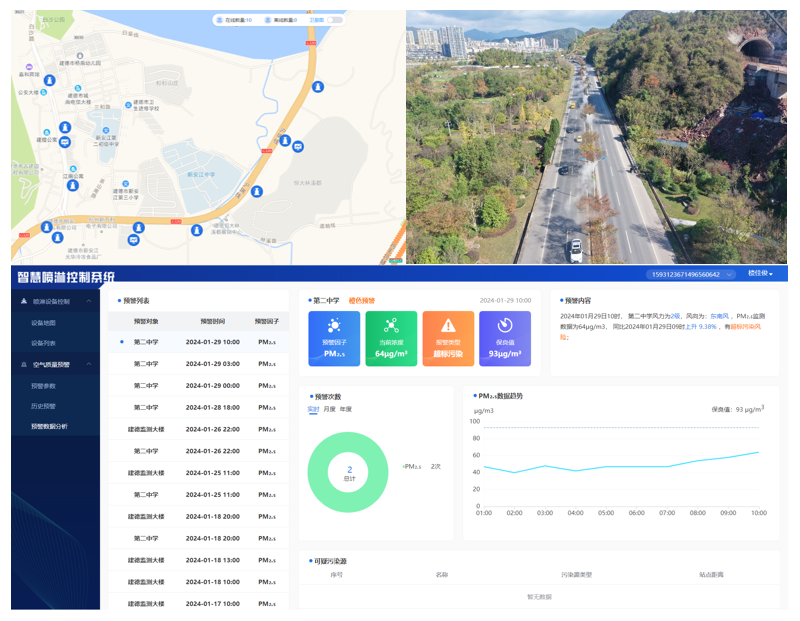Collapse the 空气质量预警 menu chevron
Screen dimensions: 800x621
point(89,364)
